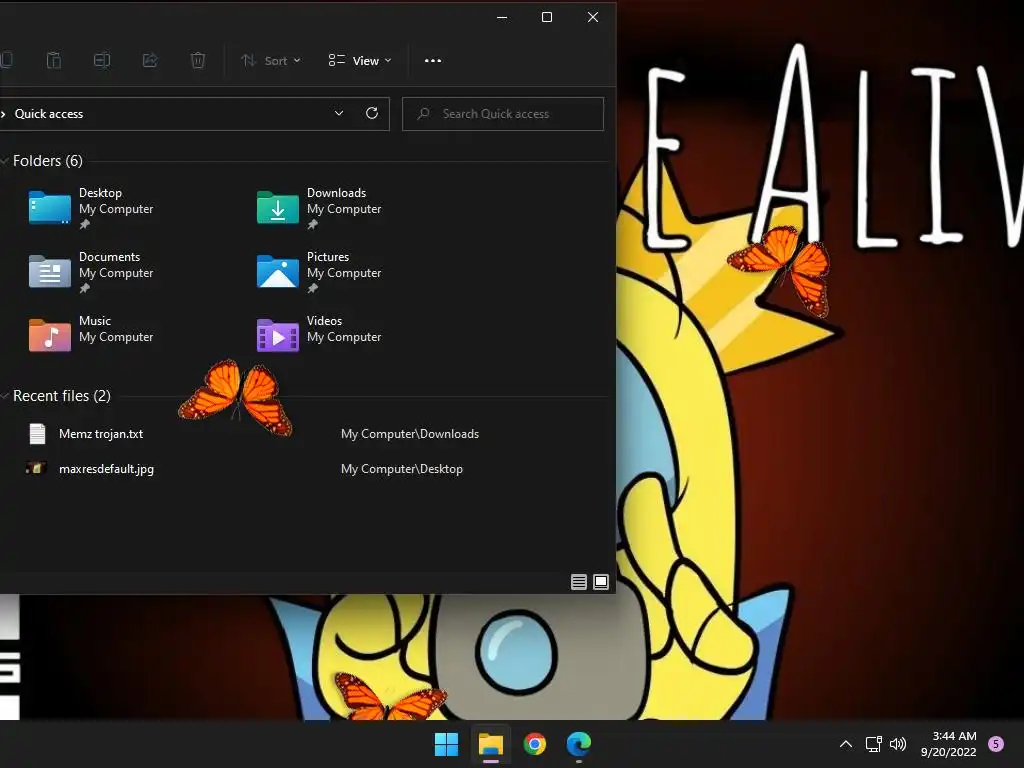Click the My Computer\Desktop path text
Viewport: 1024px width, 768px height.
402,469
